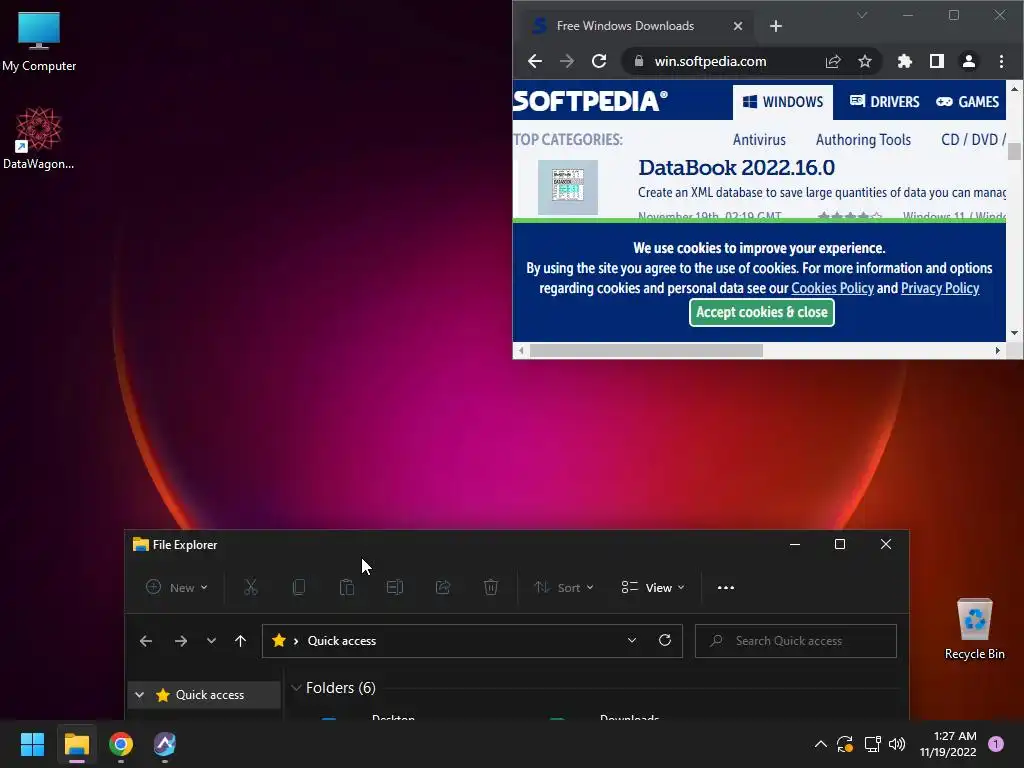Open Chrome side panel icon

936,61
